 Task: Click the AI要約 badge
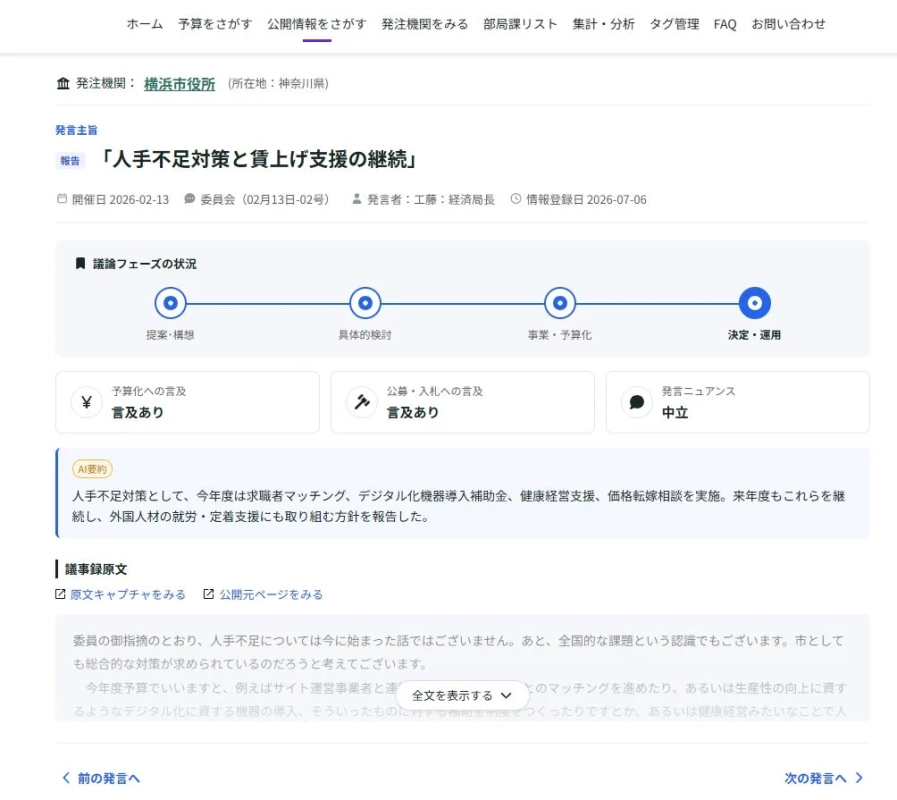92,469
